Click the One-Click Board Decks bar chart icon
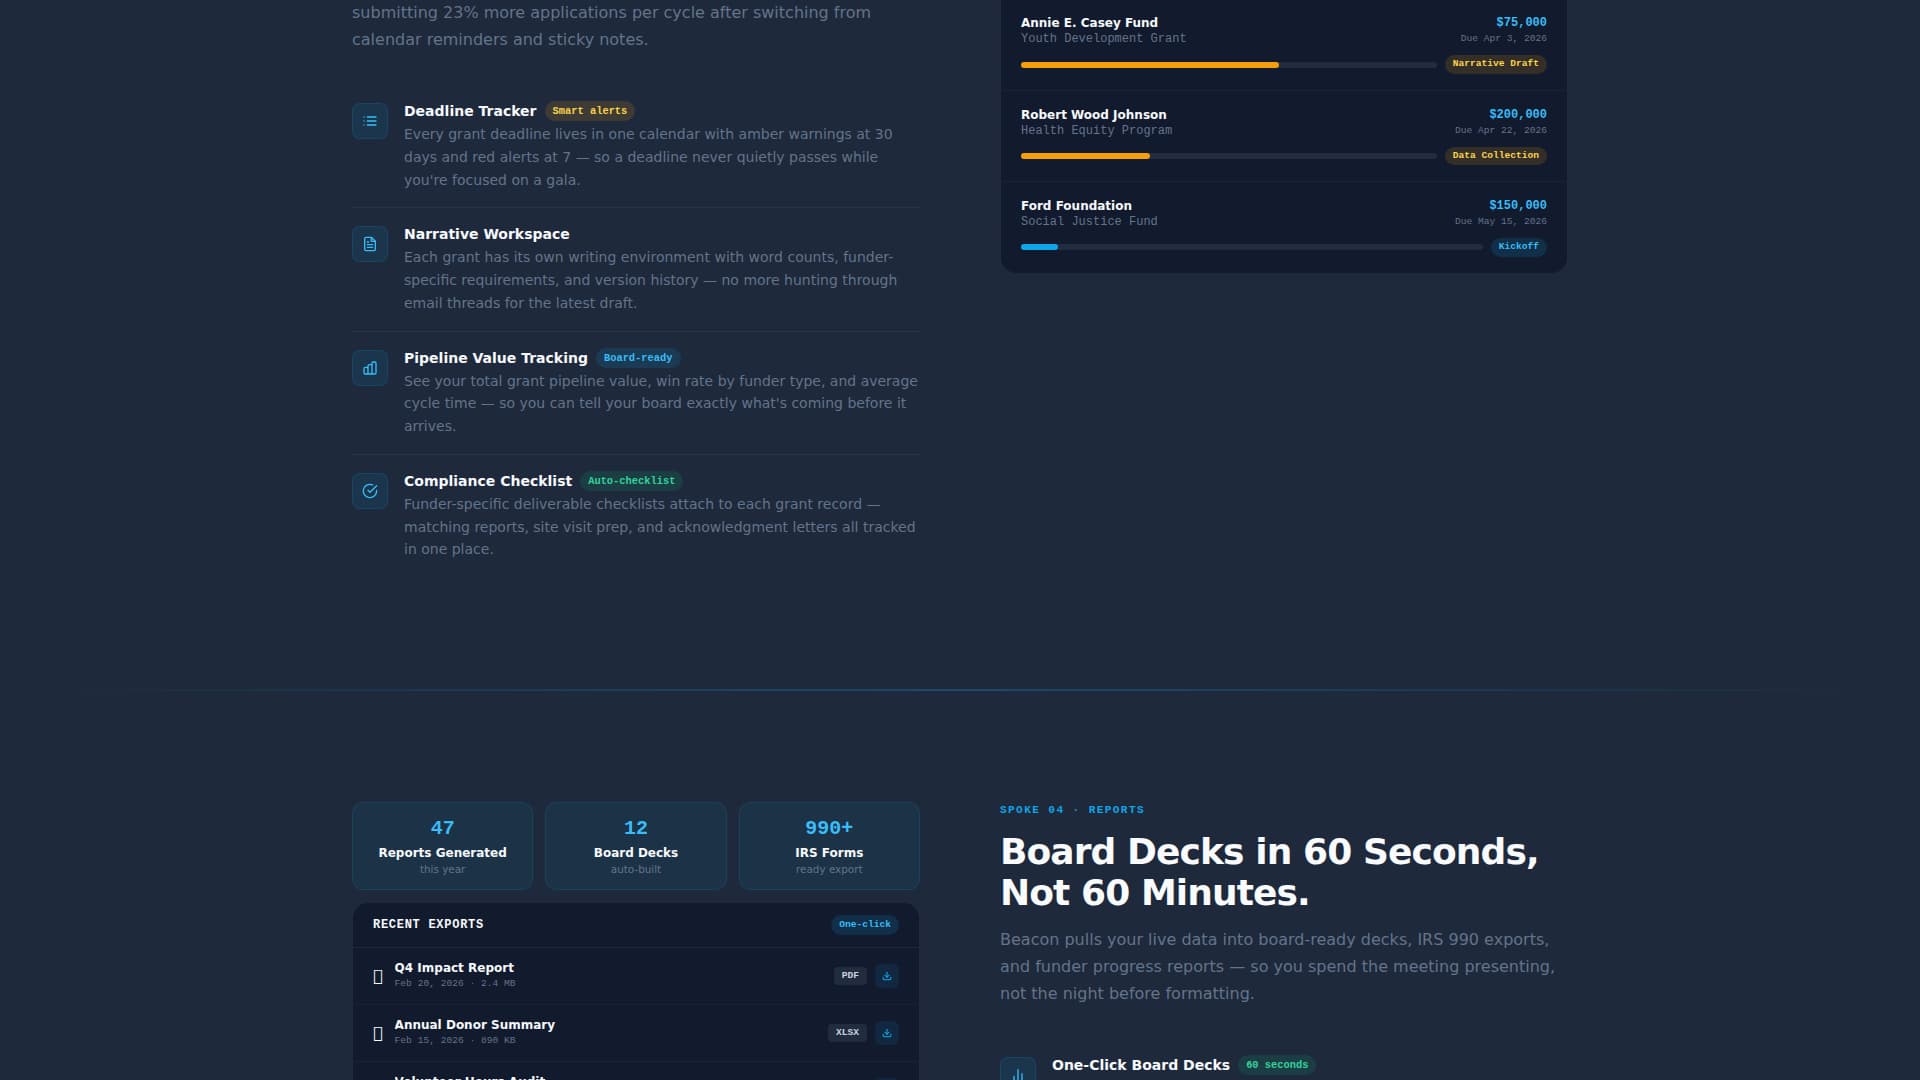The width and height of the screenshot is (1920, 1080). [1018, 1070]
